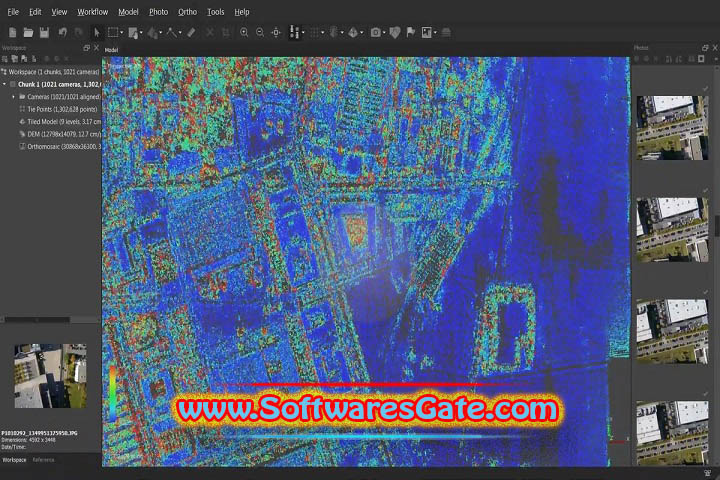720x480 pixels.
Task: Select the Model view tab
Action: coord(112,50)
